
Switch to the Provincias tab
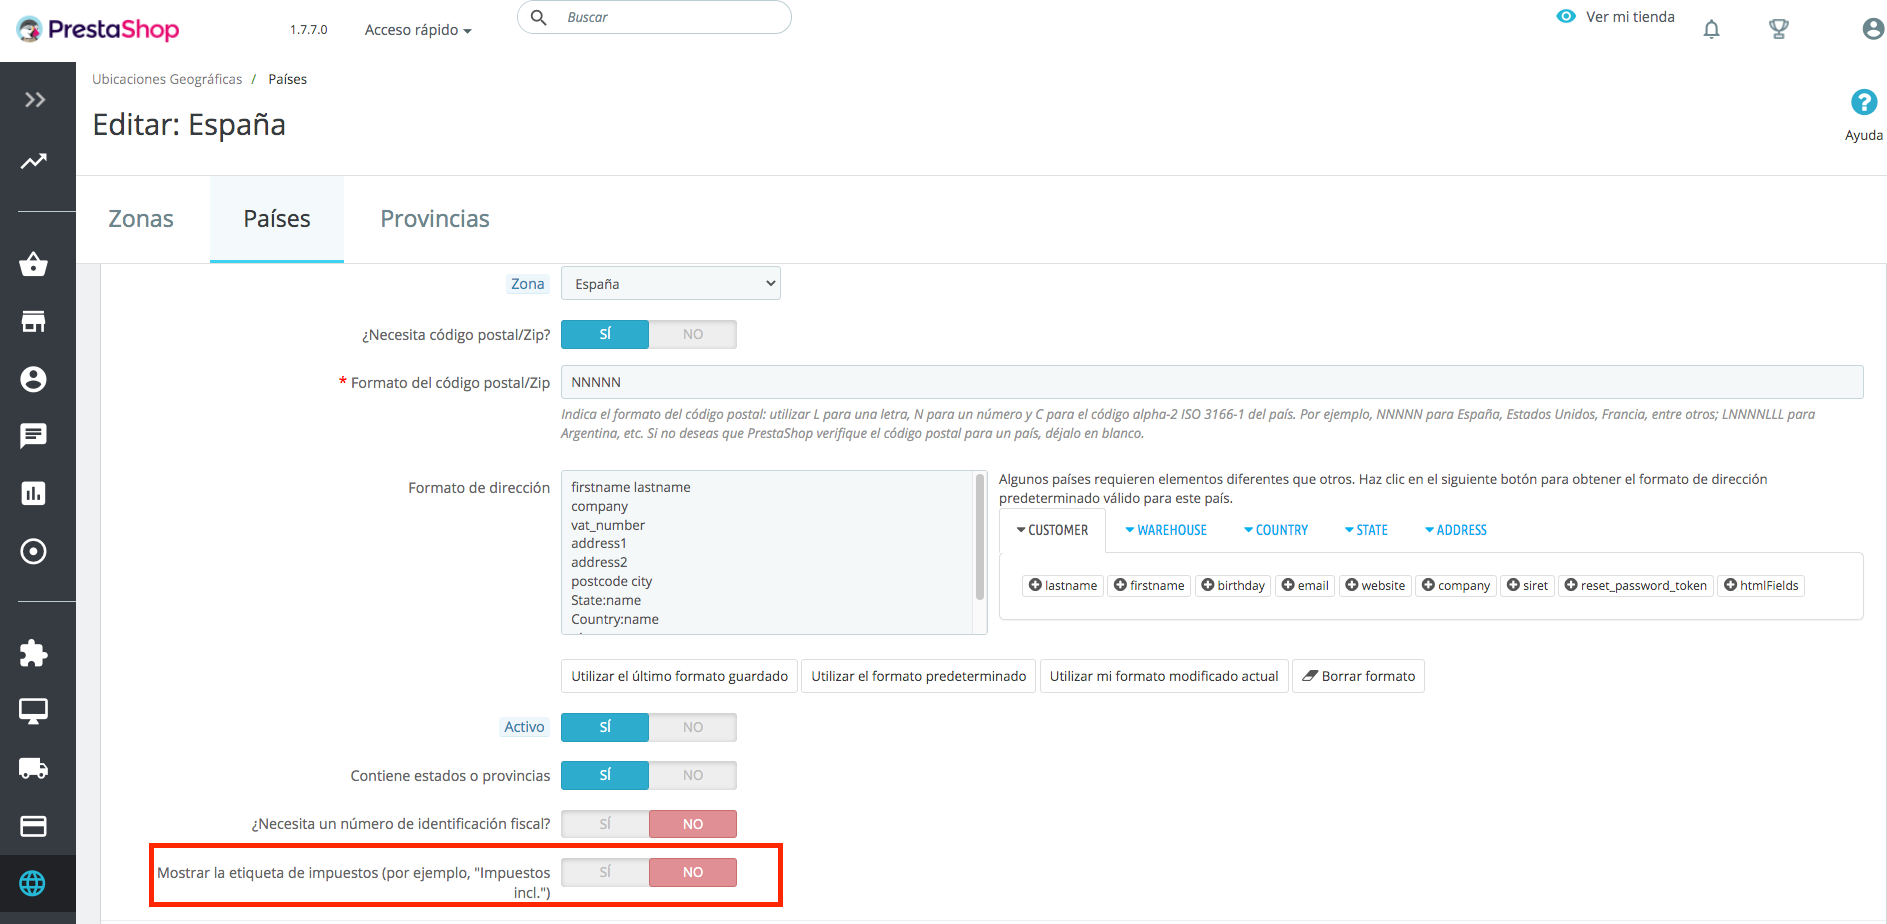pyautogui.click(x=435, y=219)
